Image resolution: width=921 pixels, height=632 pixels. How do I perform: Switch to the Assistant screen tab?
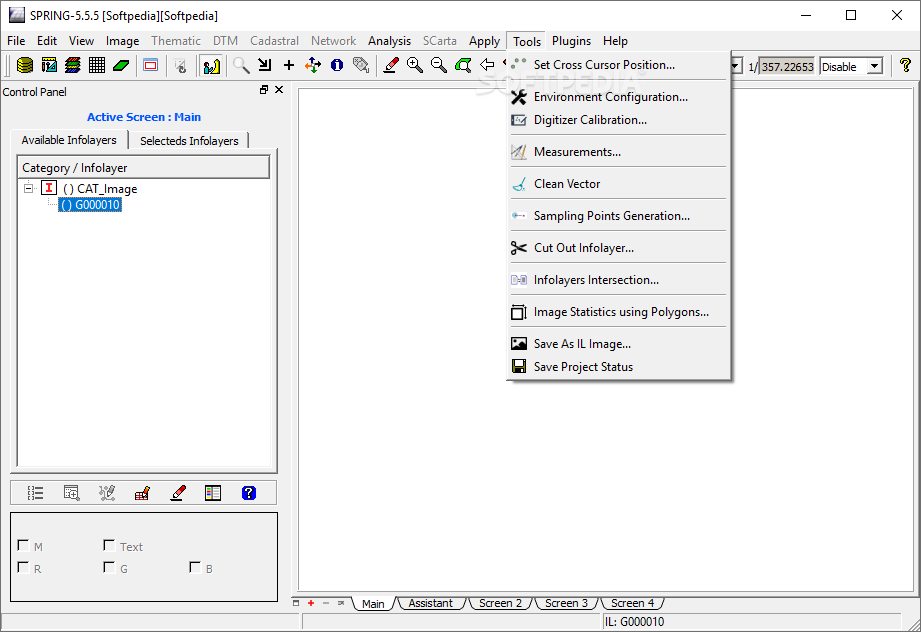point(431,603)
